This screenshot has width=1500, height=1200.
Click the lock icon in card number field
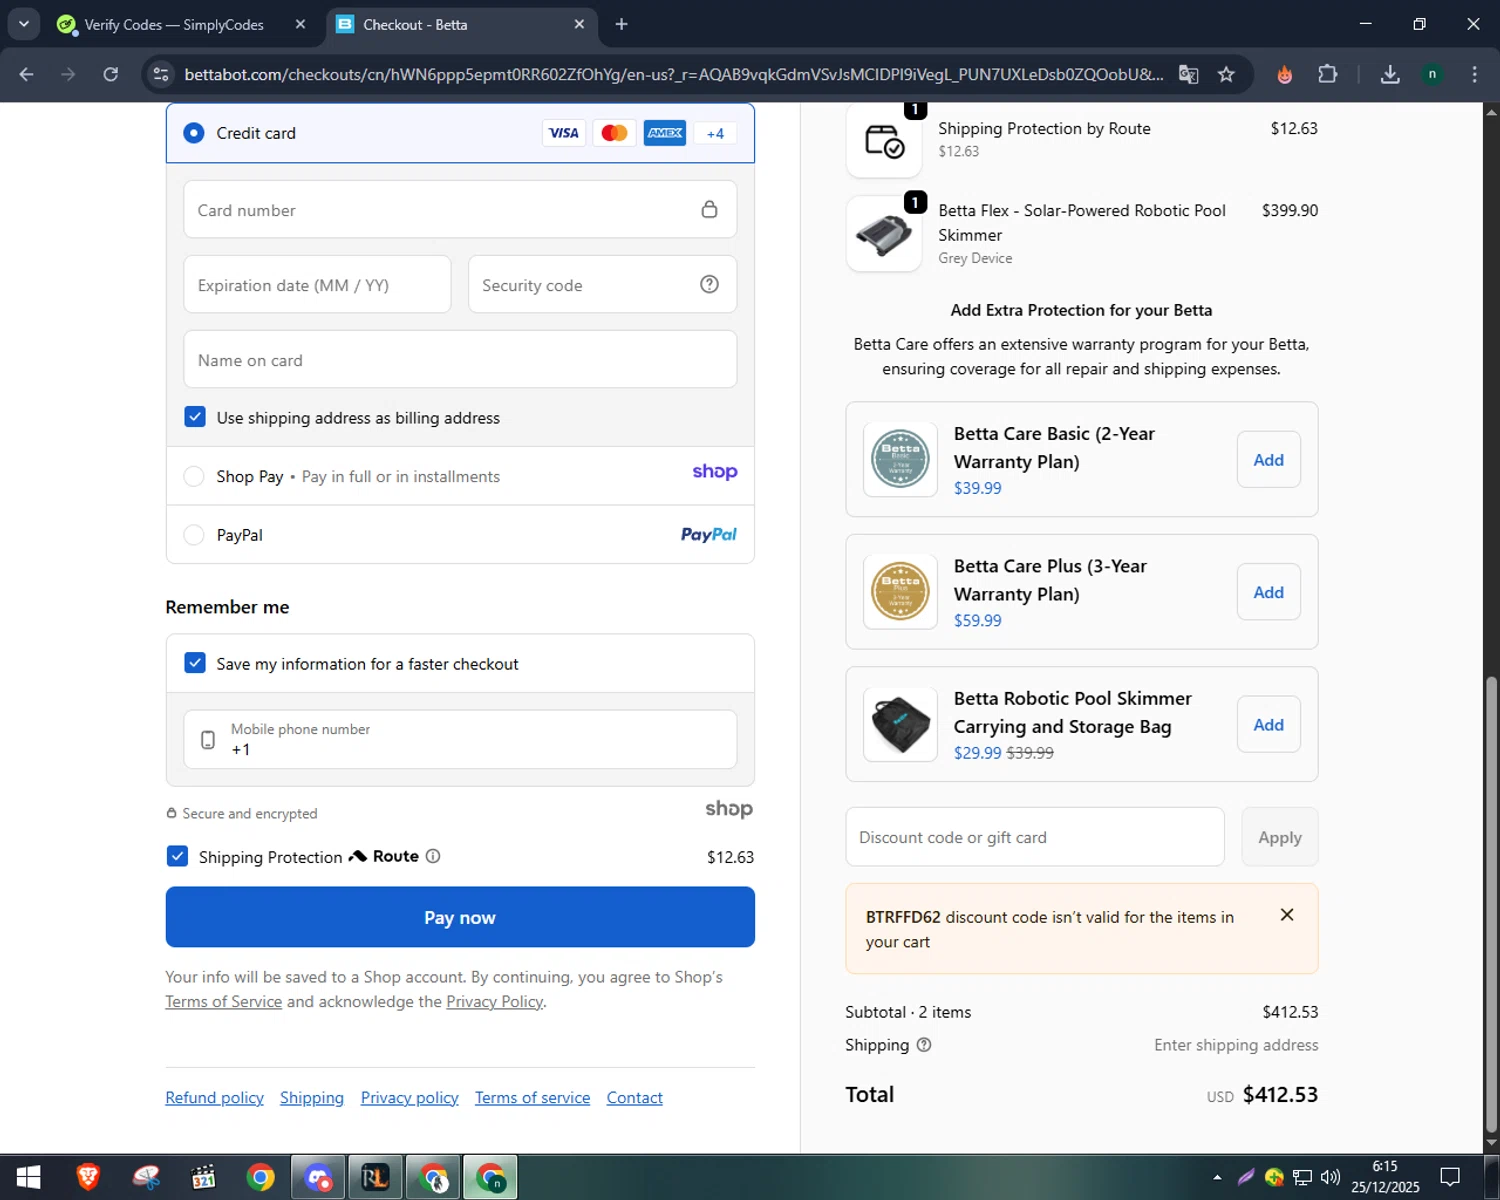(x=709, y=209)
